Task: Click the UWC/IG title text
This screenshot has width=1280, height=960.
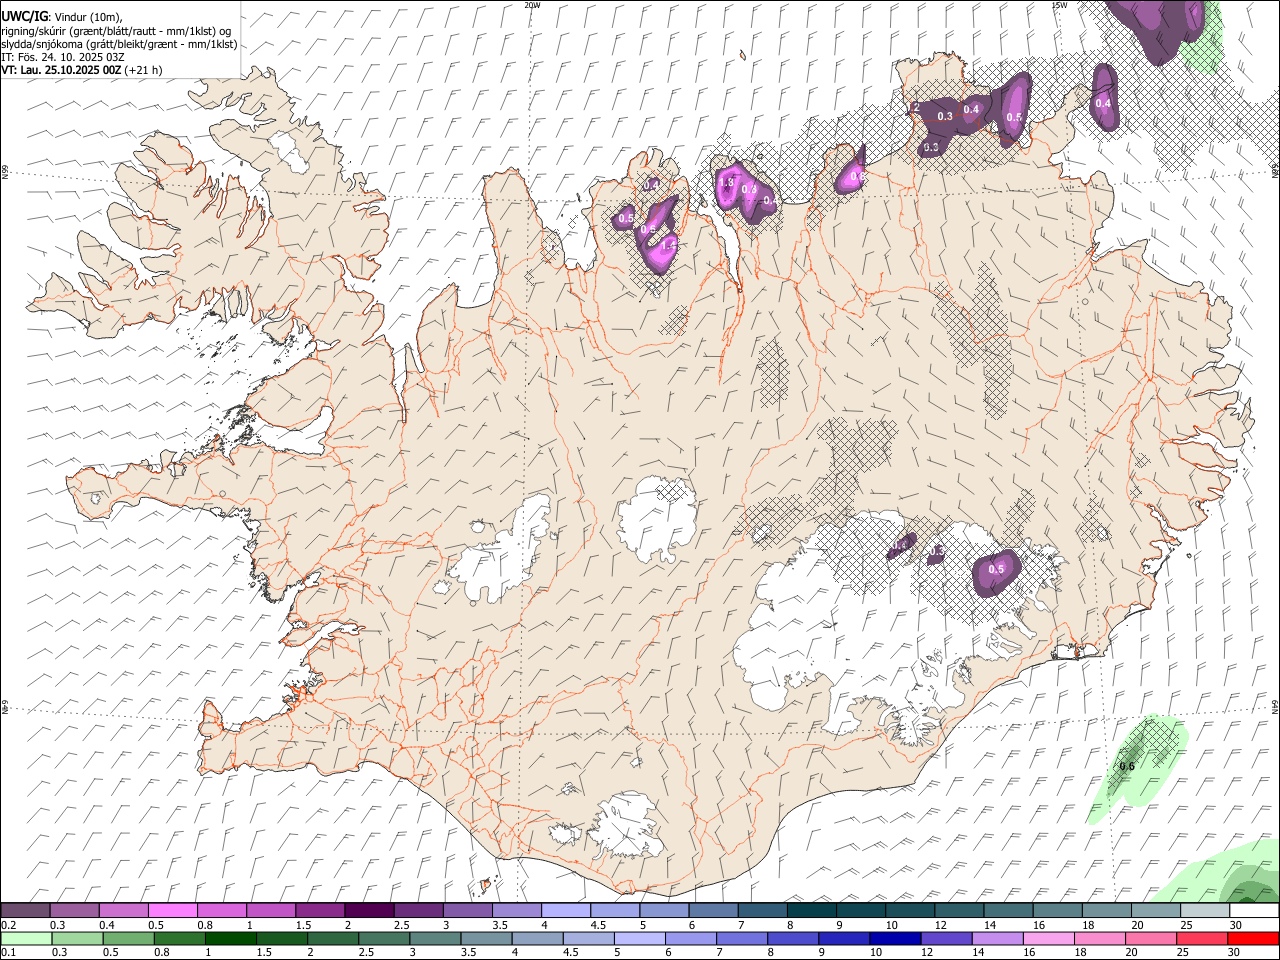Action: tap(24, 16)
